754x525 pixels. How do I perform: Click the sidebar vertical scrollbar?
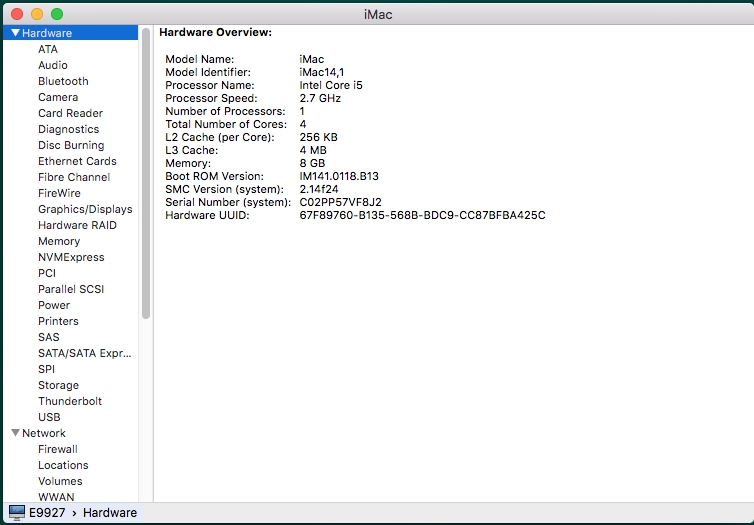pyautogui.click(x=146, y=173)
